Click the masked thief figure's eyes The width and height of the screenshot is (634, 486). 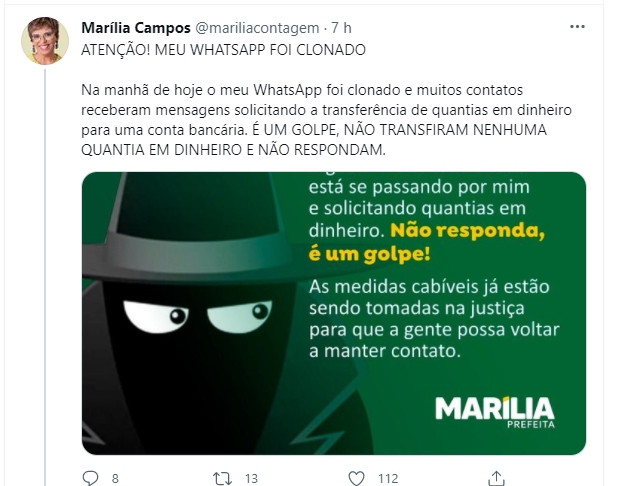197,316
